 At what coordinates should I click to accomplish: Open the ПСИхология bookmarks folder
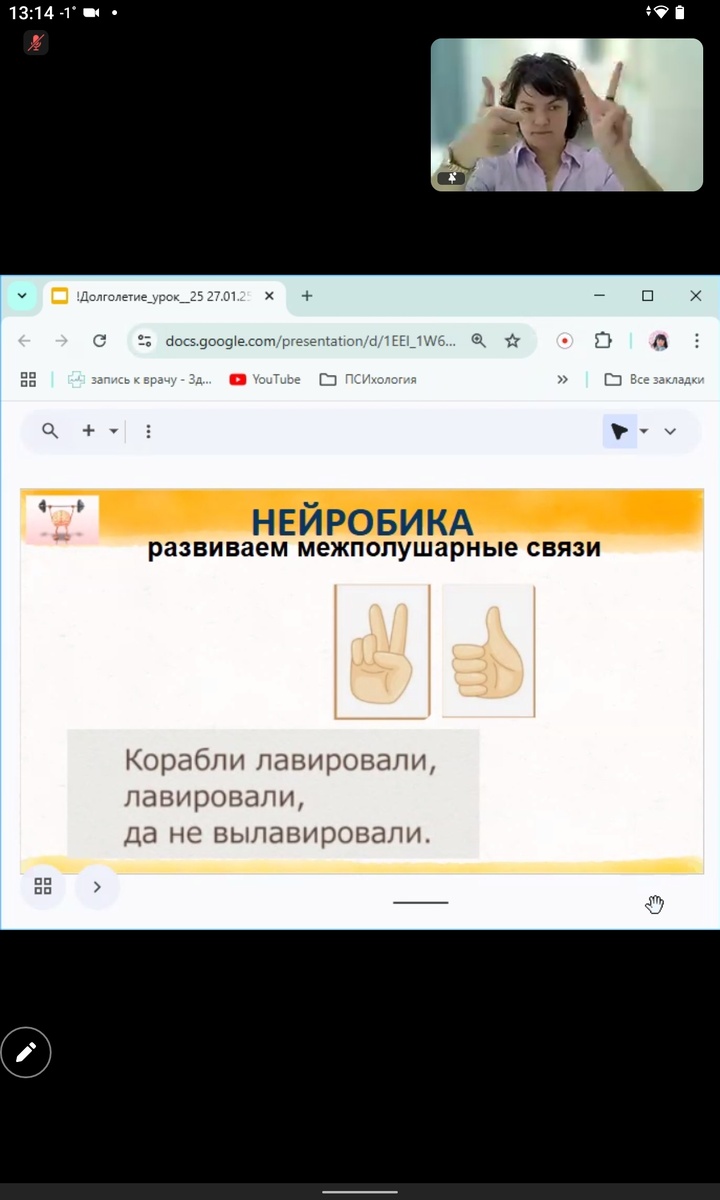[x=368, y=379]
